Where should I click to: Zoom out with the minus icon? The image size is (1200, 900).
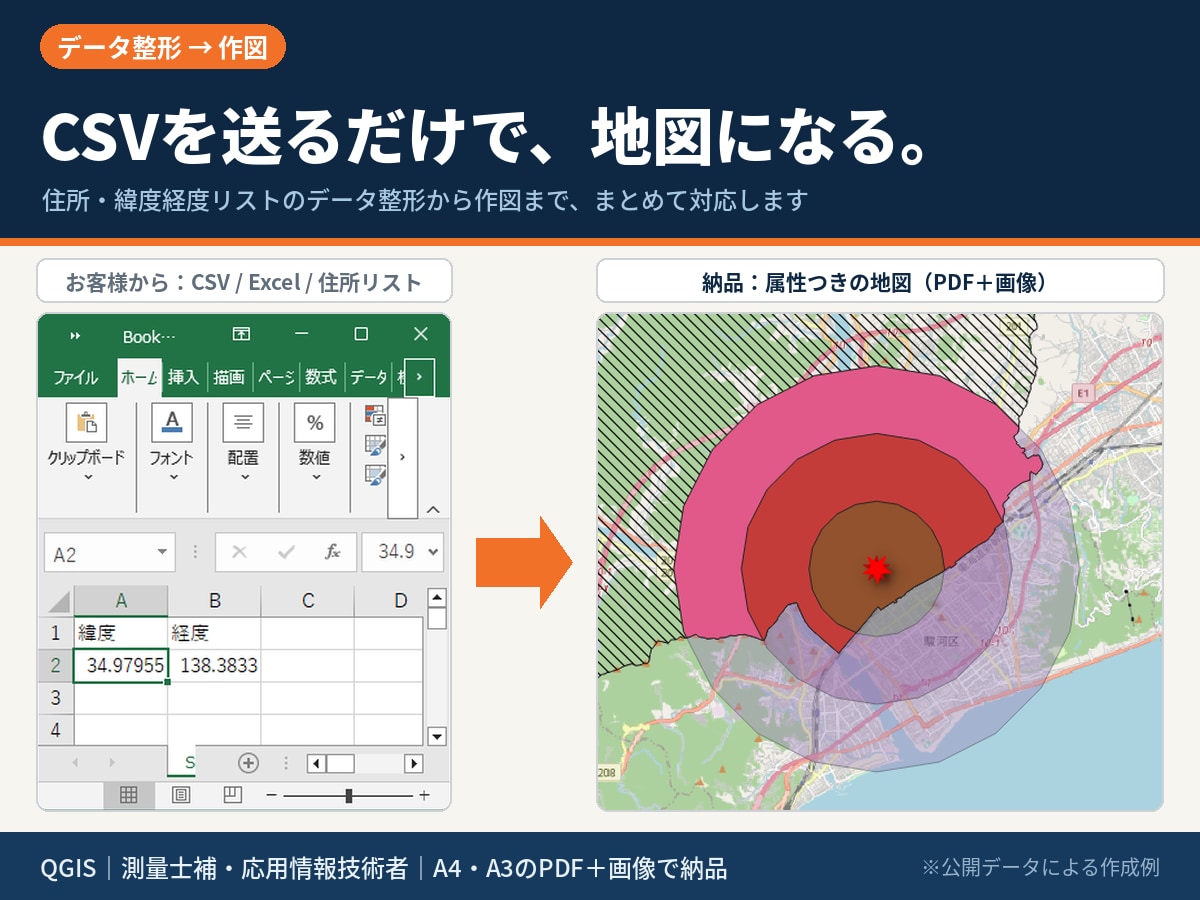(x=271, y=795)
